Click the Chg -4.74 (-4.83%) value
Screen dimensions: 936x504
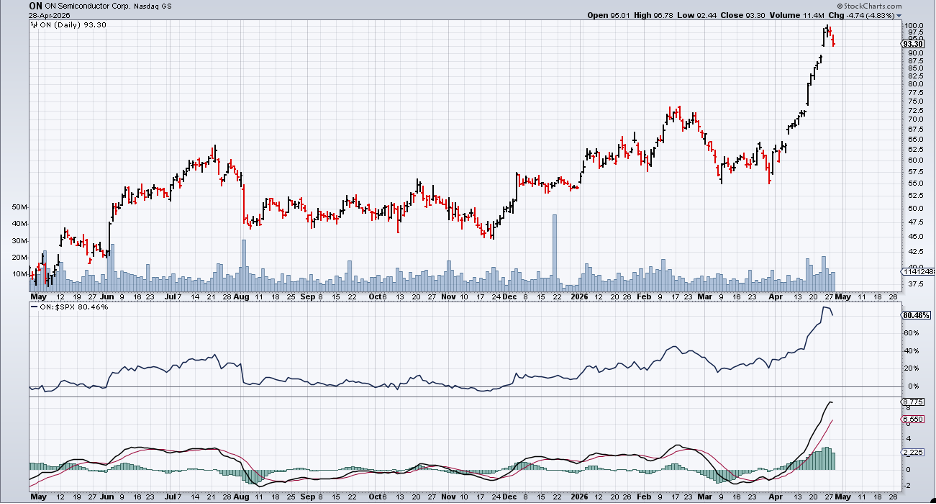[x=862, y=16]
